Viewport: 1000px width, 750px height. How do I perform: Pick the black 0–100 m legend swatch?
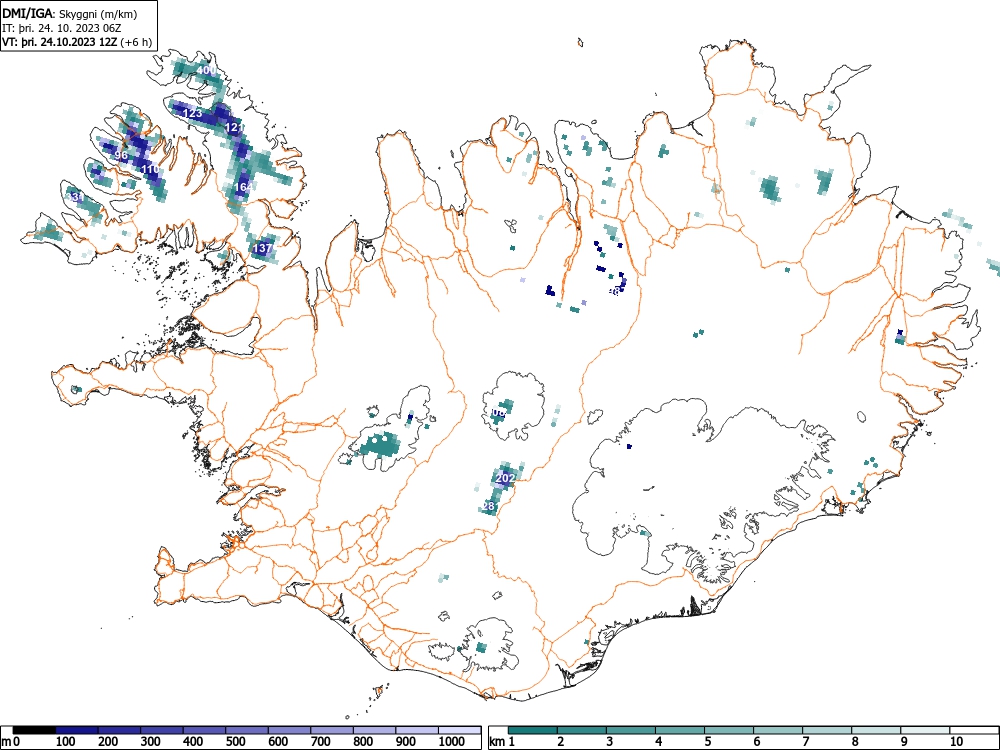pyautogui.click(x=34, y=730)
